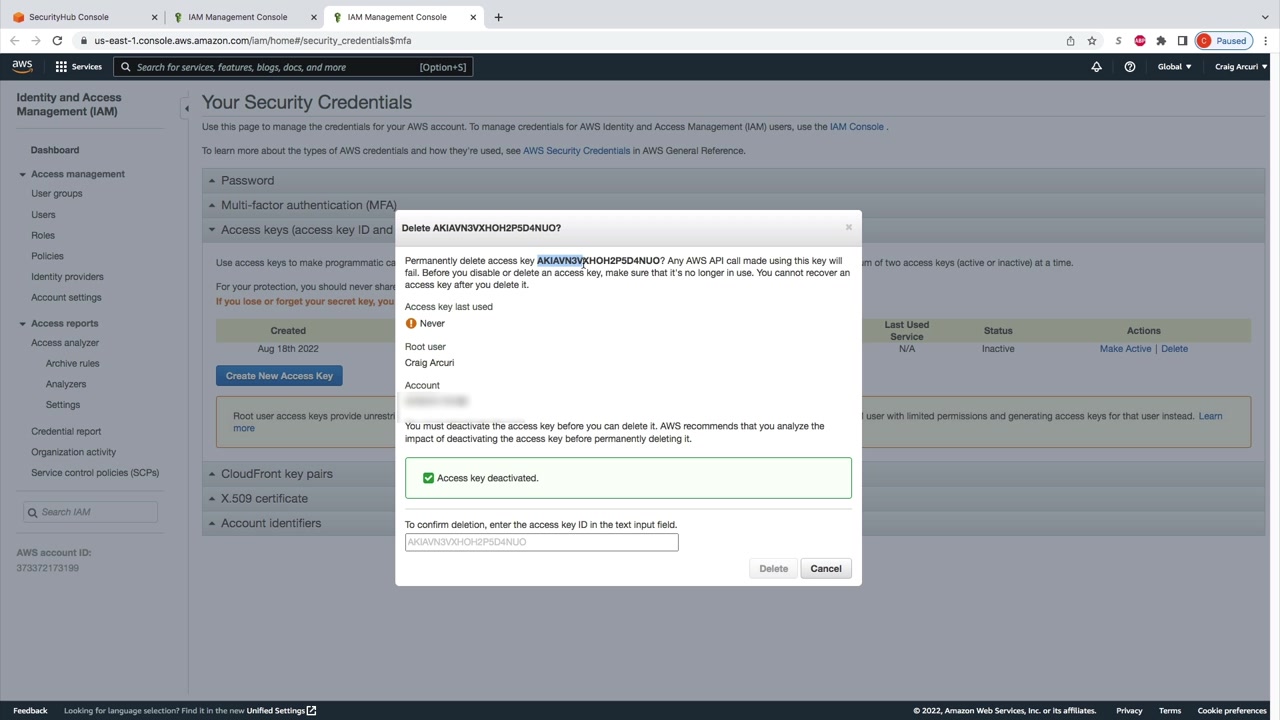Screen dimensions: 1280x720
Task: Open the Craig Arcuri account dropdown
Action: pyautogui.click(x=1241, y=67)
